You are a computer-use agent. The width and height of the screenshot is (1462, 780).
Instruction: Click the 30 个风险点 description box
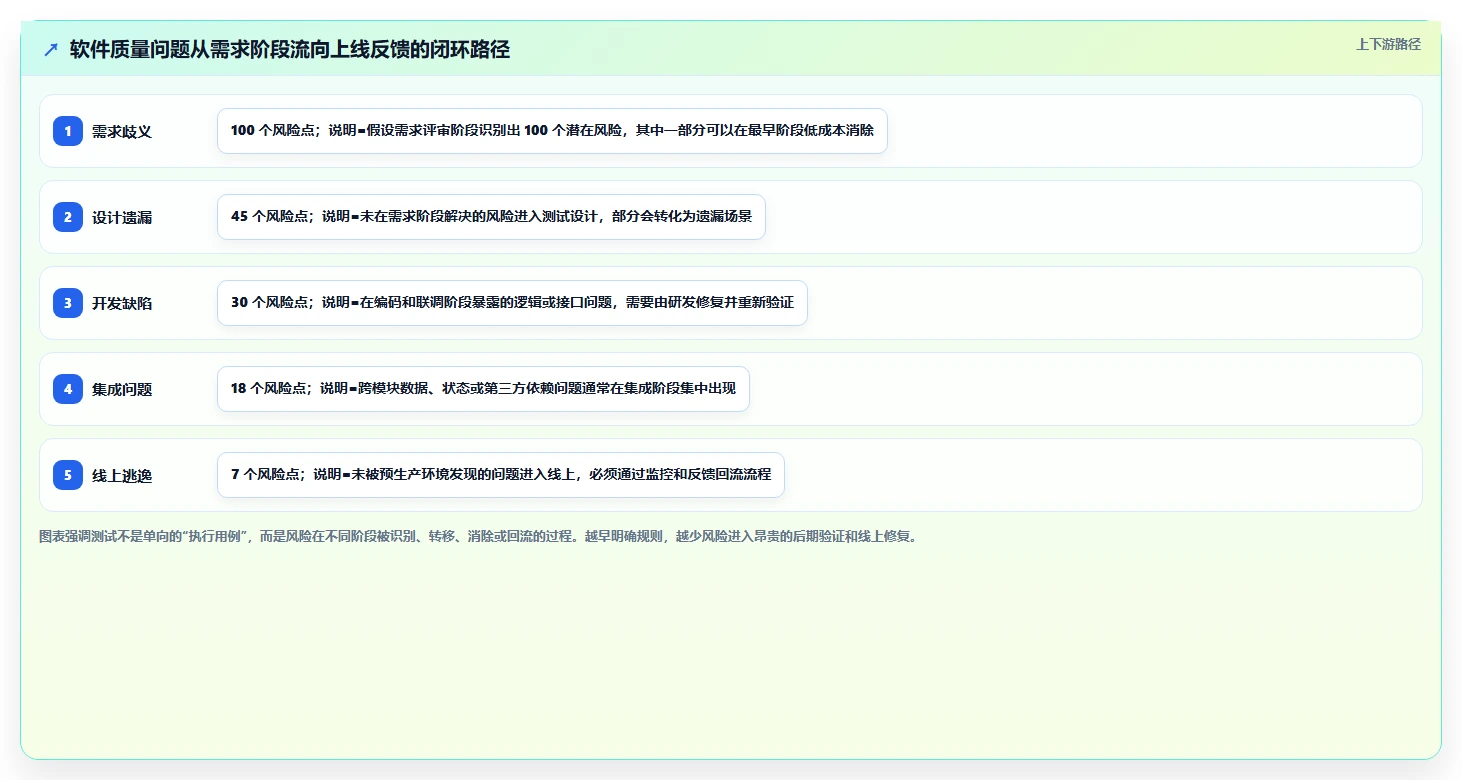(x=512, y=303)
